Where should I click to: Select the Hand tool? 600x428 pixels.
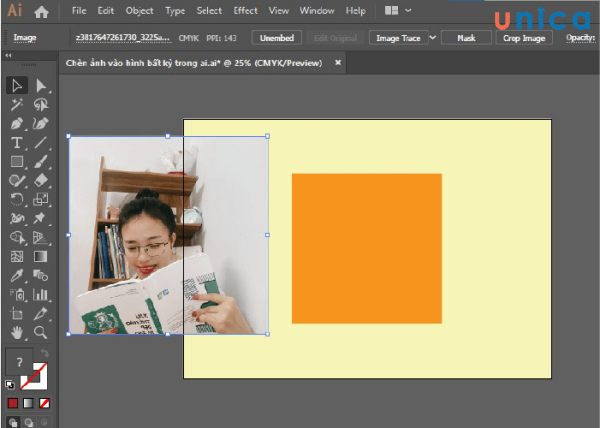(17, 332)
